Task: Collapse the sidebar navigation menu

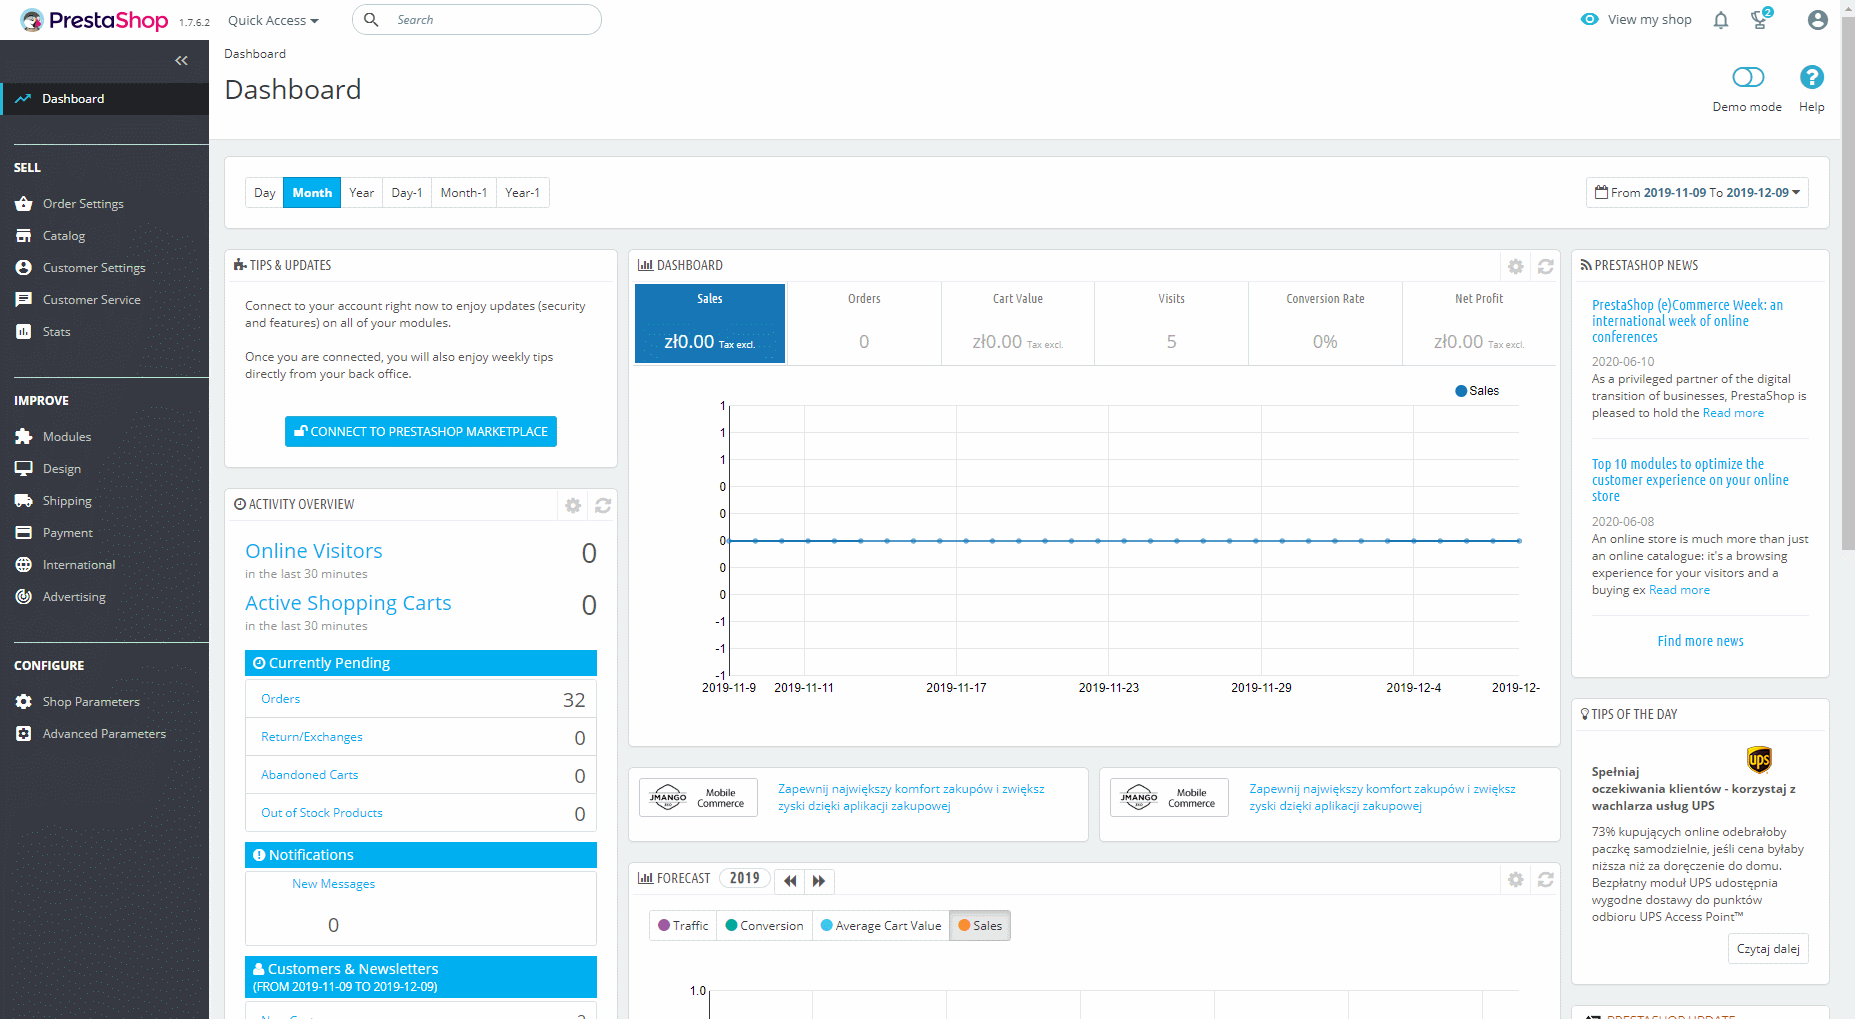Action: point(181,61)
